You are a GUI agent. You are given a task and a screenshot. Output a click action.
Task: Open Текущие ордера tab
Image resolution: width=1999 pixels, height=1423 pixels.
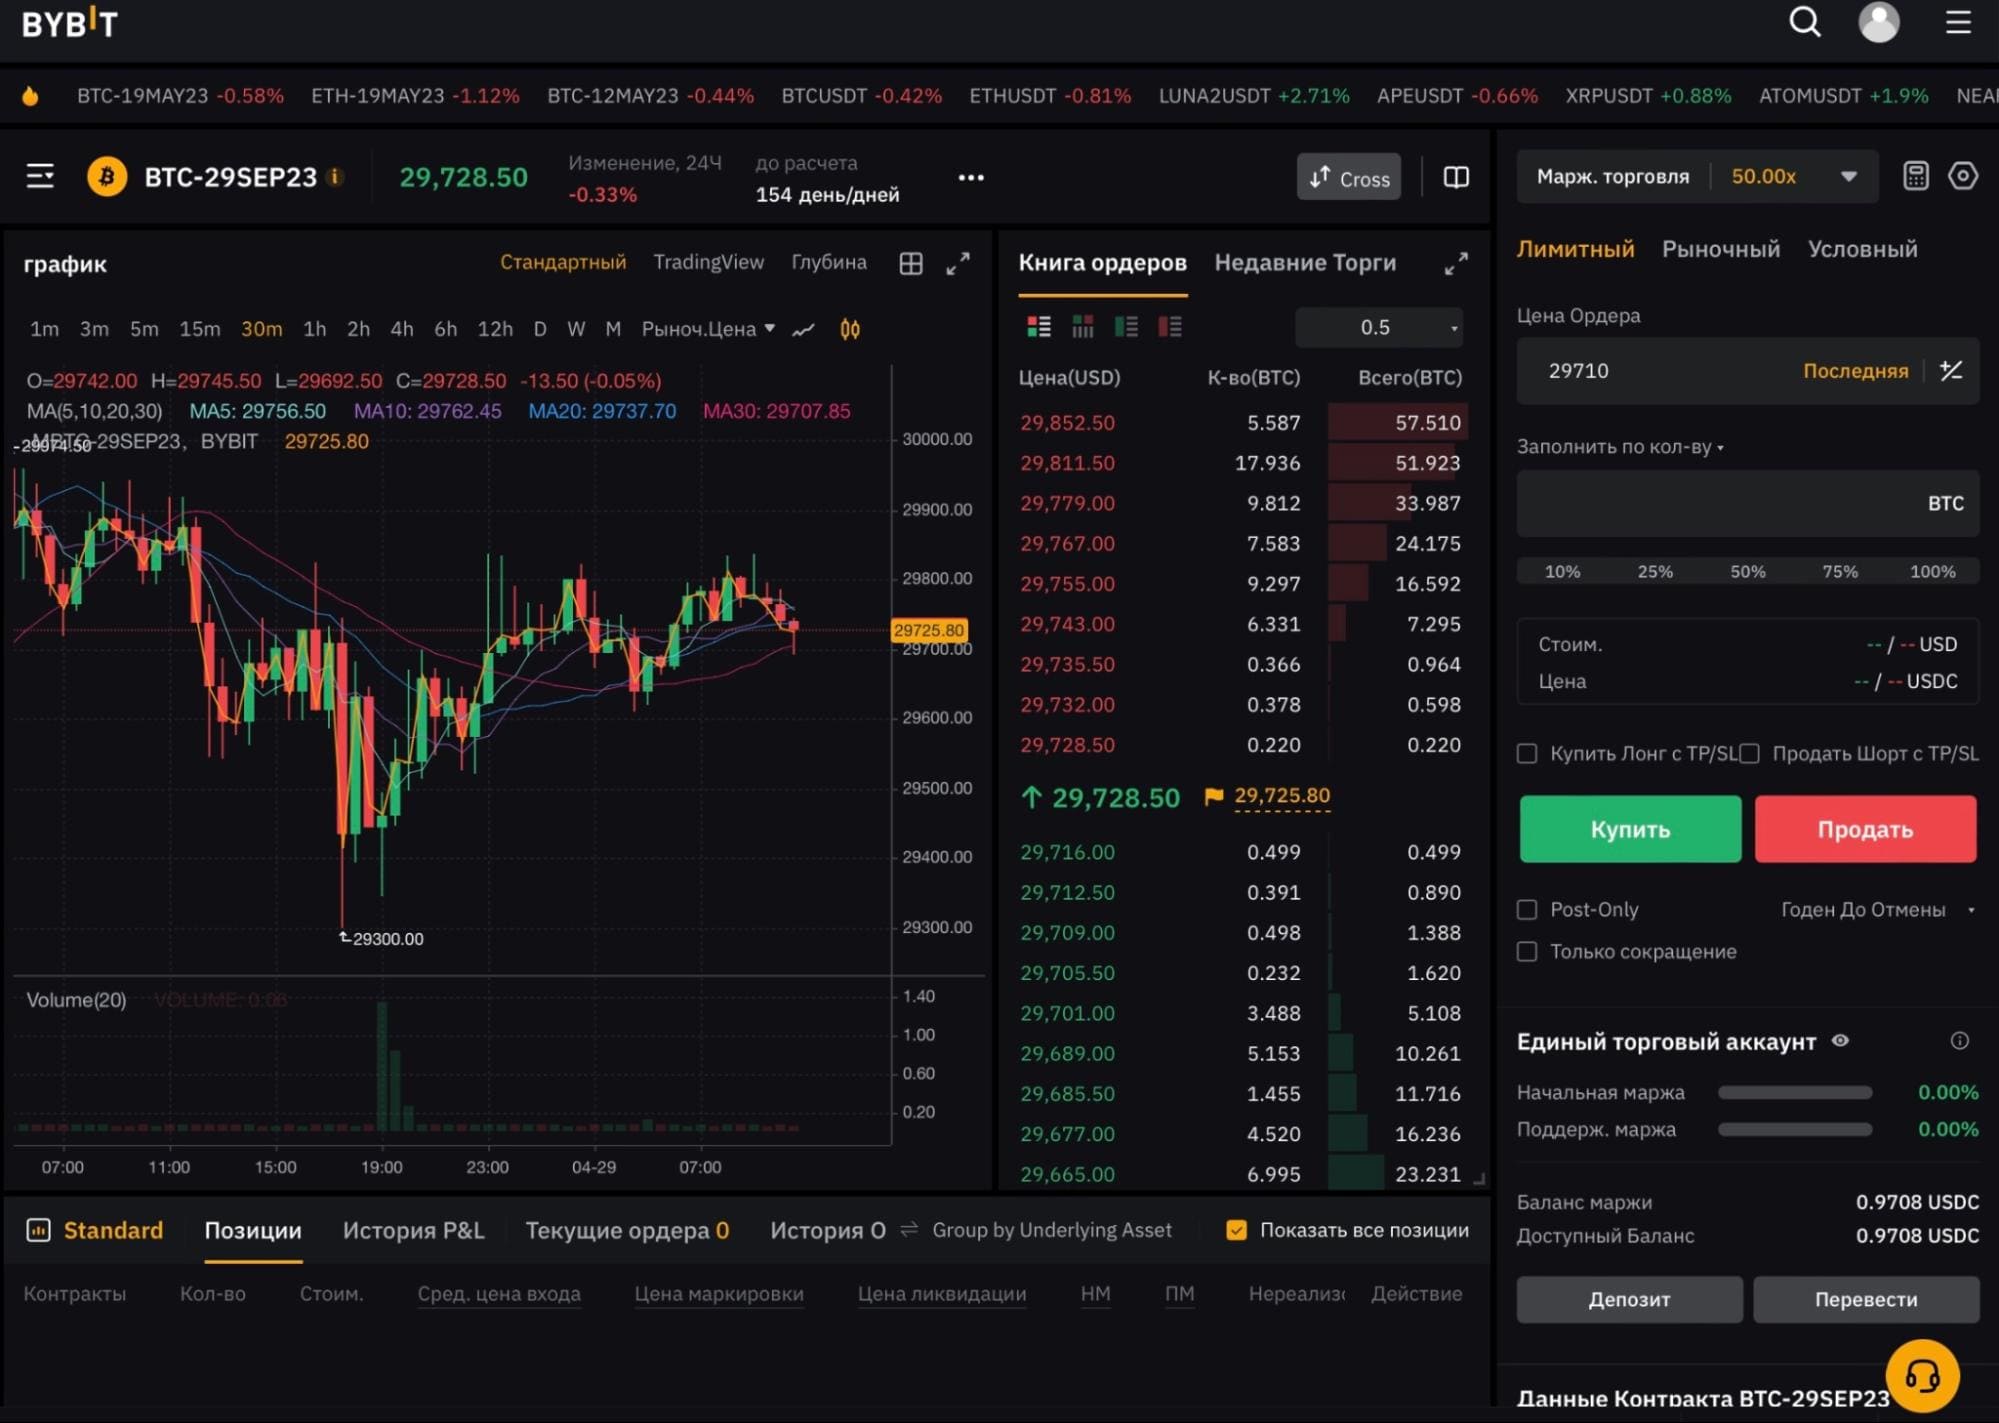pos(627,1230)
